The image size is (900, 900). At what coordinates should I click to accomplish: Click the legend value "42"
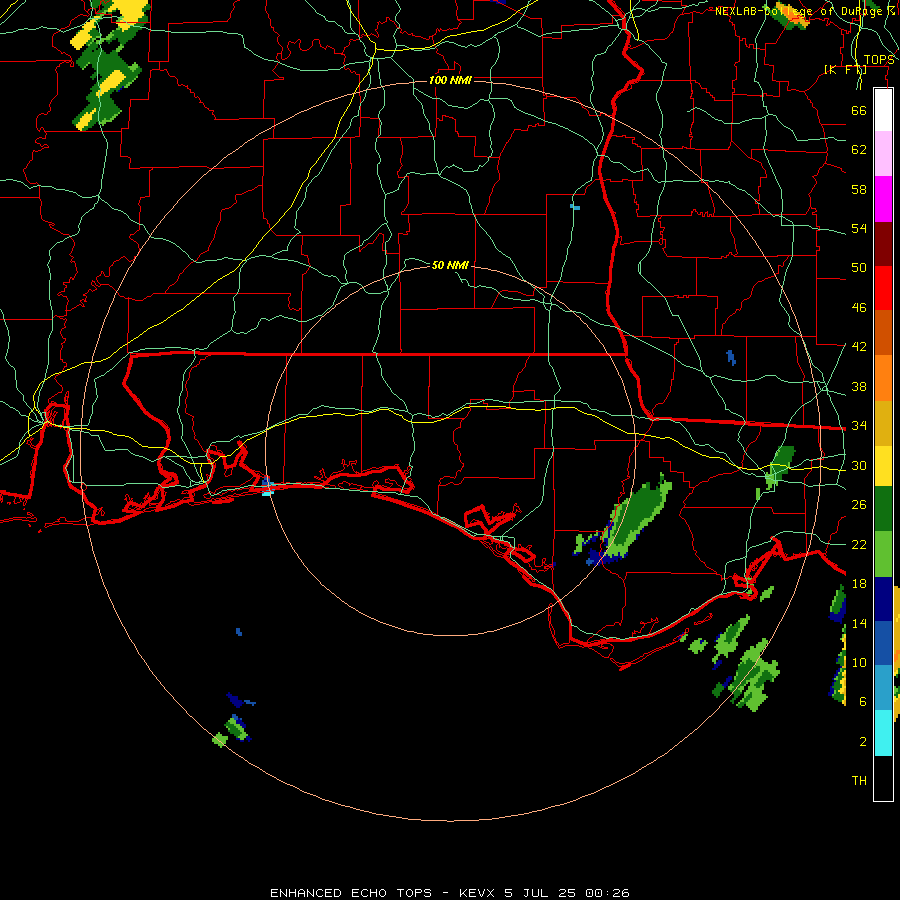(859, 347)
